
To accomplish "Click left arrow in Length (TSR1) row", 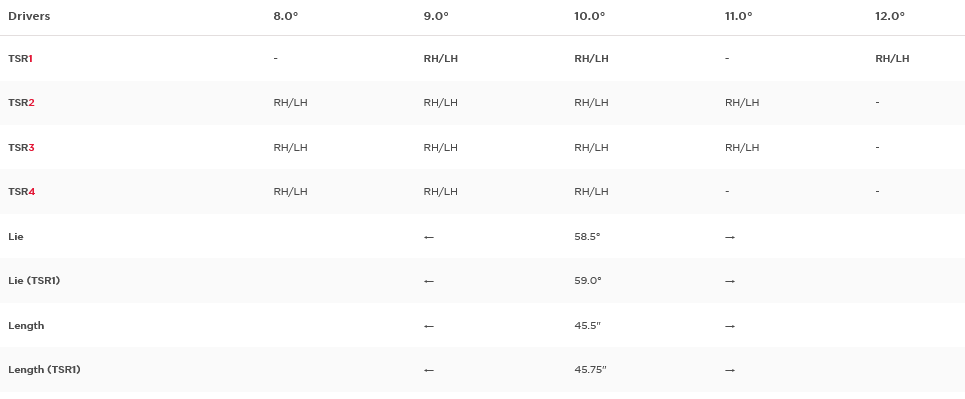I will [429, 371].
